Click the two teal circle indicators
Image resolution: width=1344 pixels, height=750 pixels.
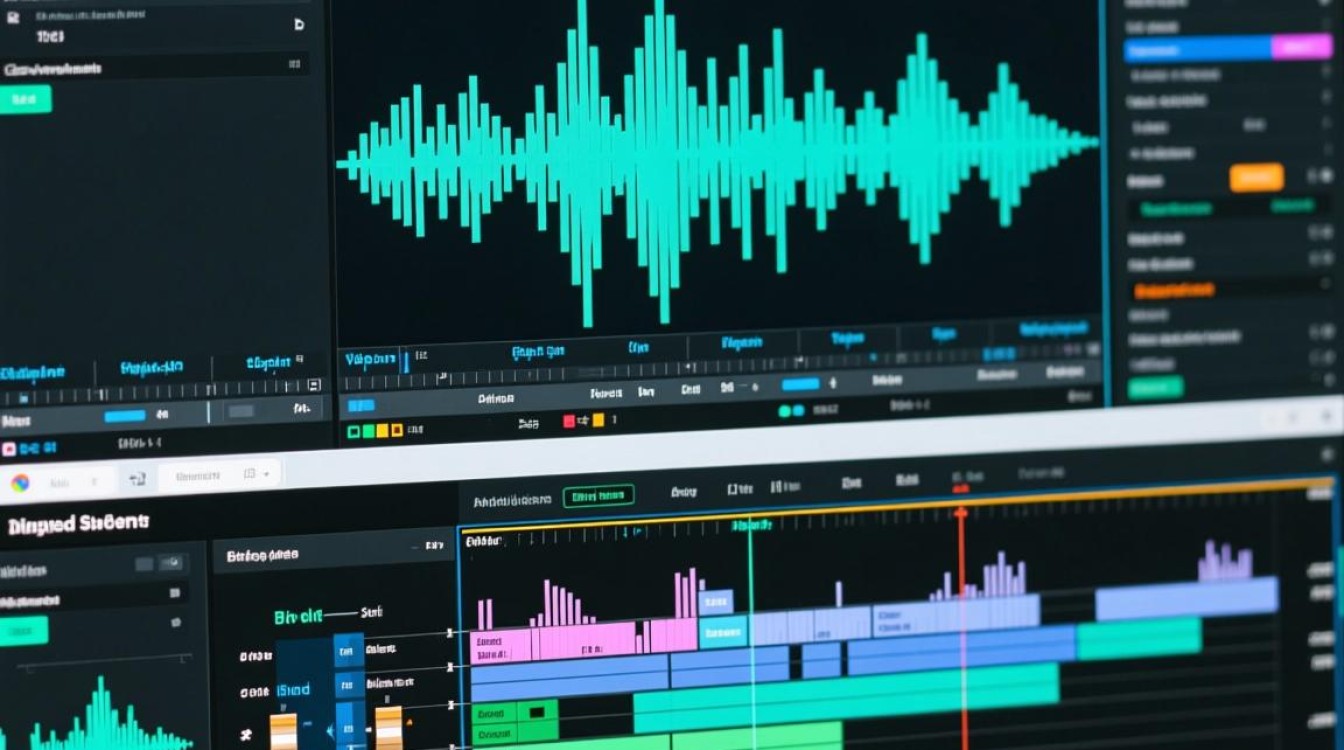791,410
